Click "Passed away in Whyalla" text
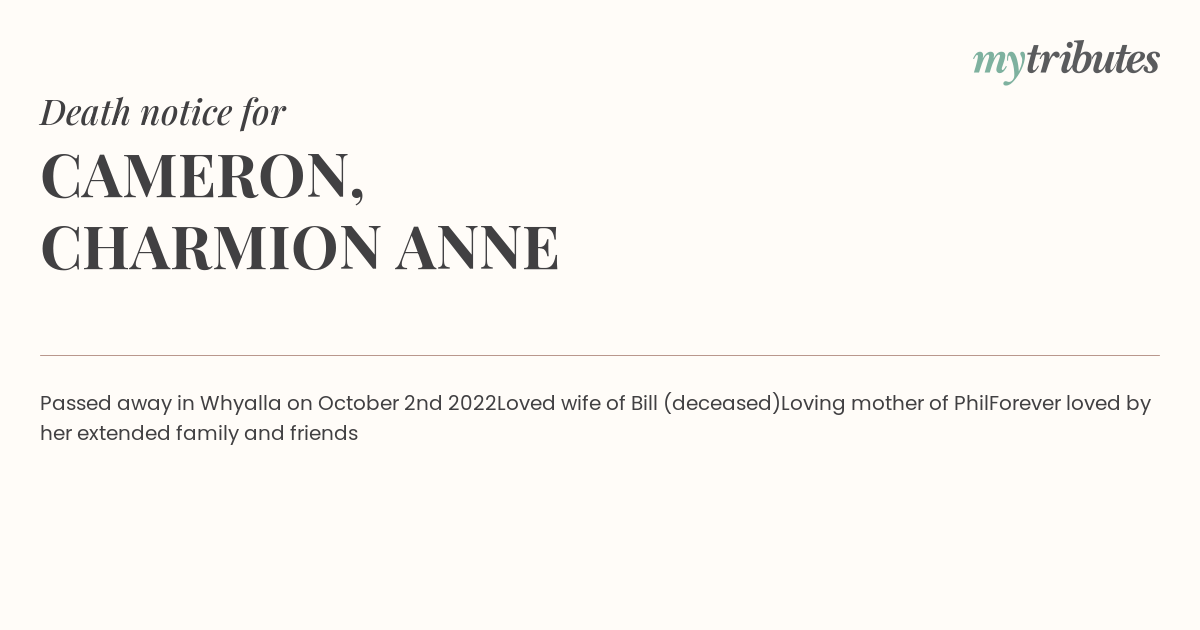The image size is (1200, 630). pyautogui.click(x=161, y=404)
